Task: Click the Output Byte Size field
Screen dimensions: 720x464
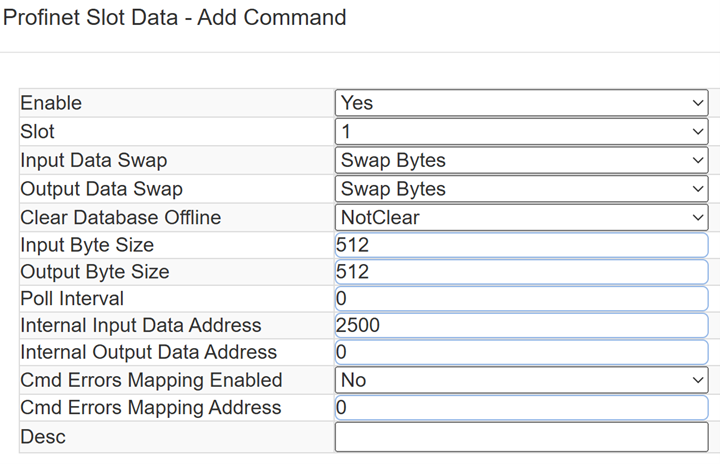Action: click(522, 272)
